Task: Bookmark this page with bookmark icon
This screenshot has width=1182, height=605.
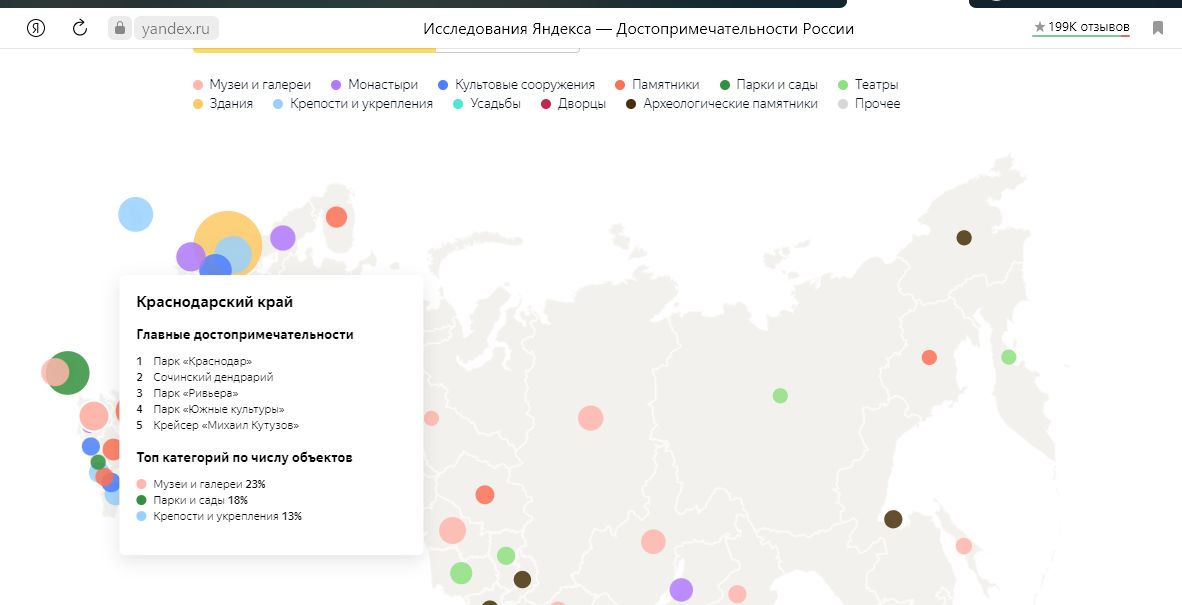Action: click(x=1158, y=28)
